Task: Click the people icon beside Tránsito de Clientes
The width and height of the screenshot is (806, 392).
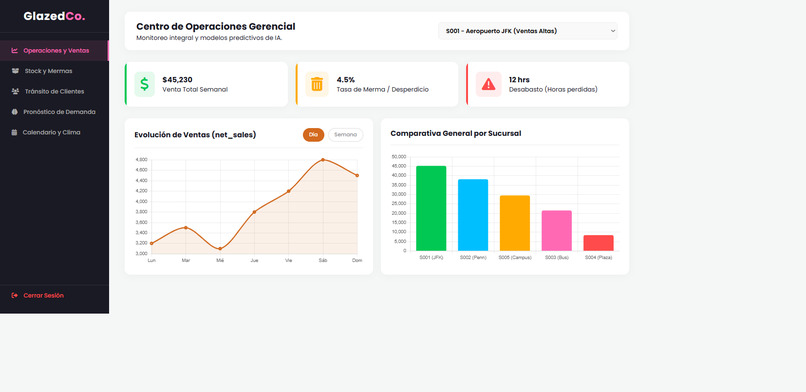Action: (15, 91)
